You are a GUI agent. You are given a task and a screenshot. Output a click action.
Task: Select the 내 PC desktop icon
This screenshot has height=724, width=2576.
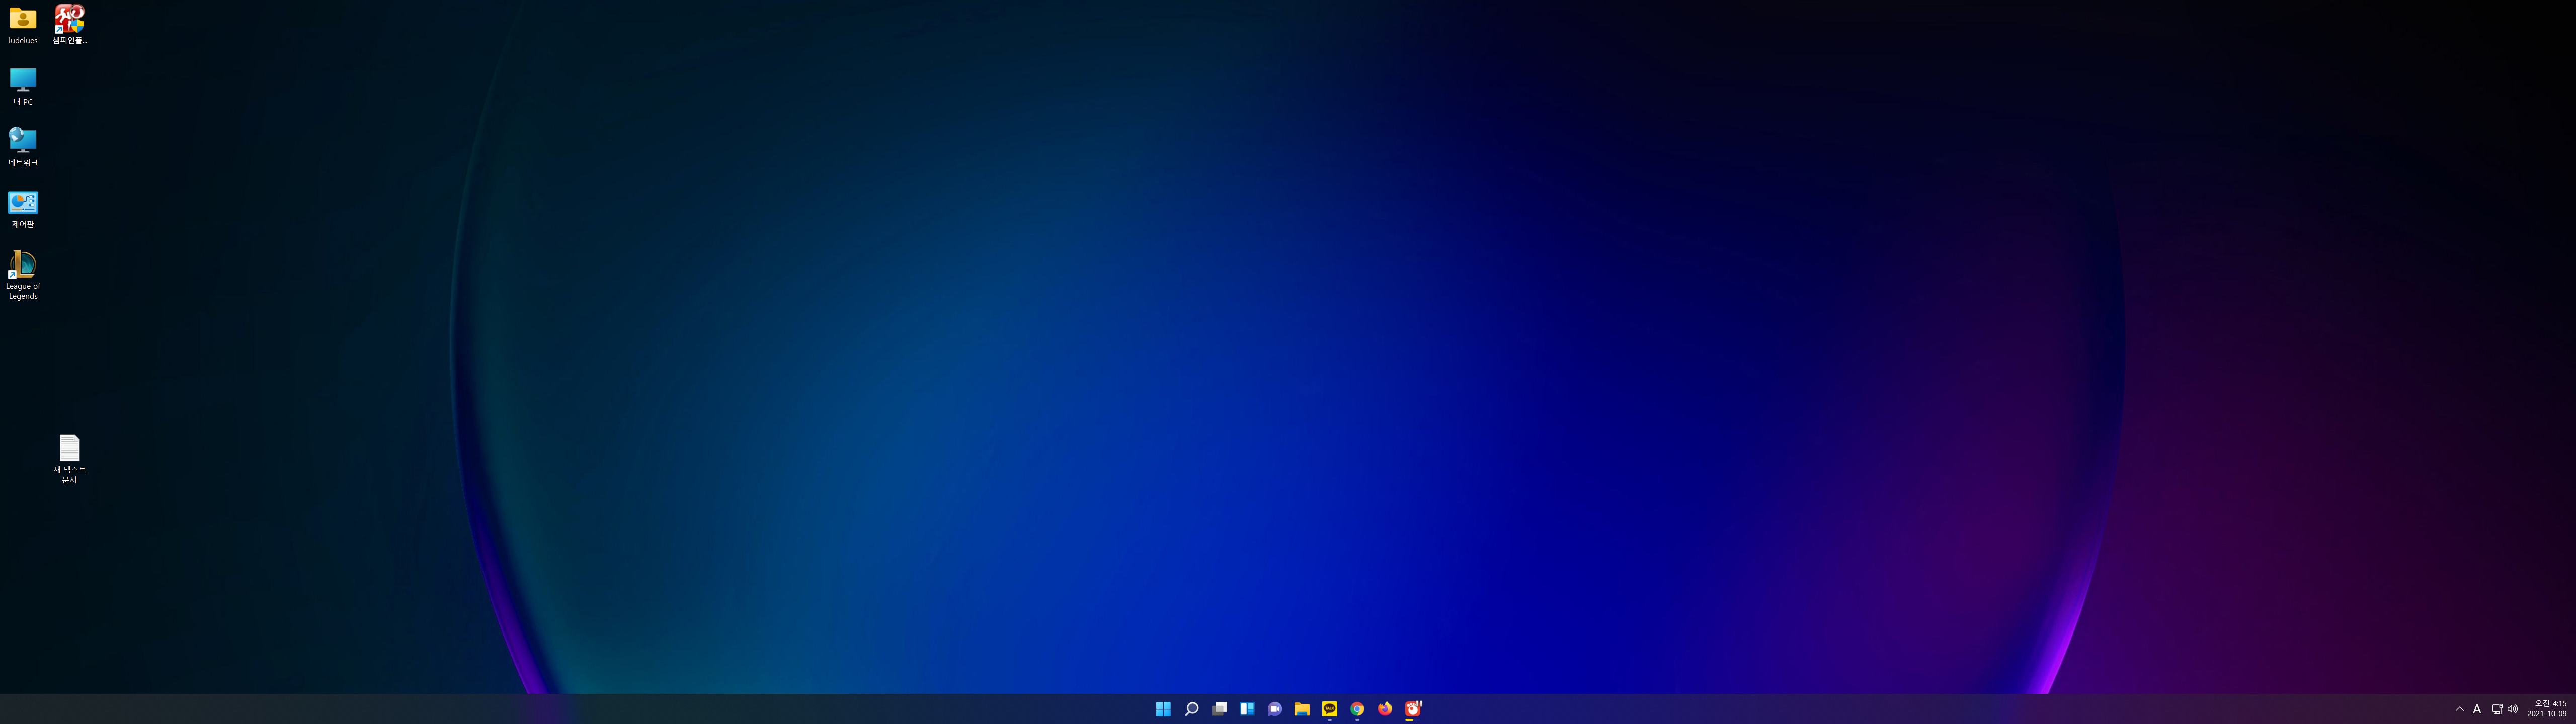(x=23, y=87)
